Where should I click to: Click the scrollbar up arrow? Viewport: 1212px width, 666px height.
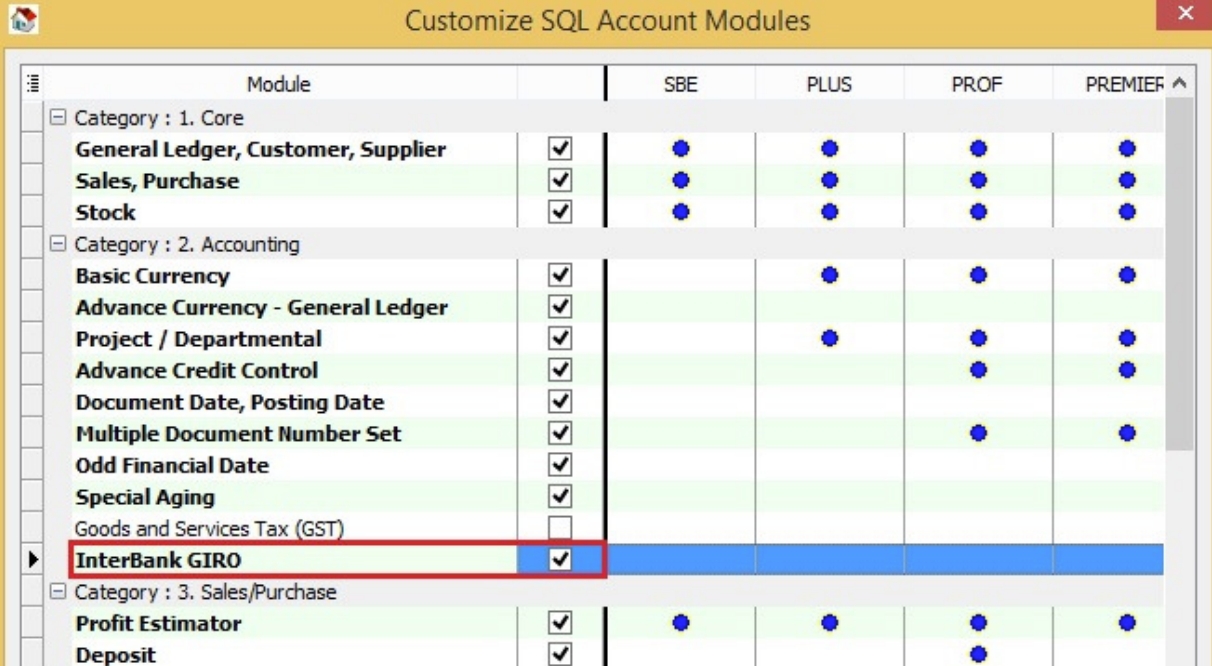[x=1178, y=85]
